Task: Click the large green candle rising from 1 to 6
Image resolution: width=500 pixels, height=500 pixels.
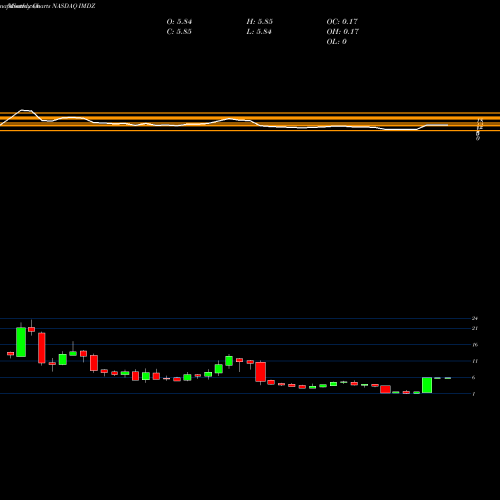Action: pos(427,385)
